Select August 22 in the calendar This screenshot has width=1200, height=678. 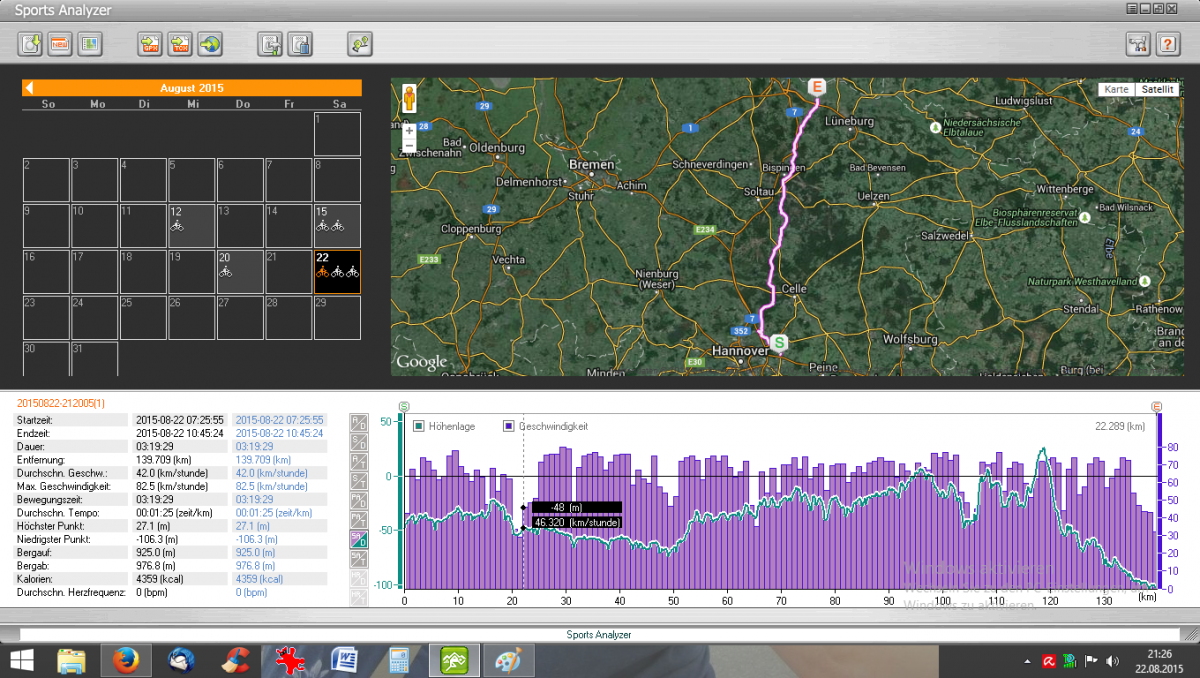coord(337,271)
